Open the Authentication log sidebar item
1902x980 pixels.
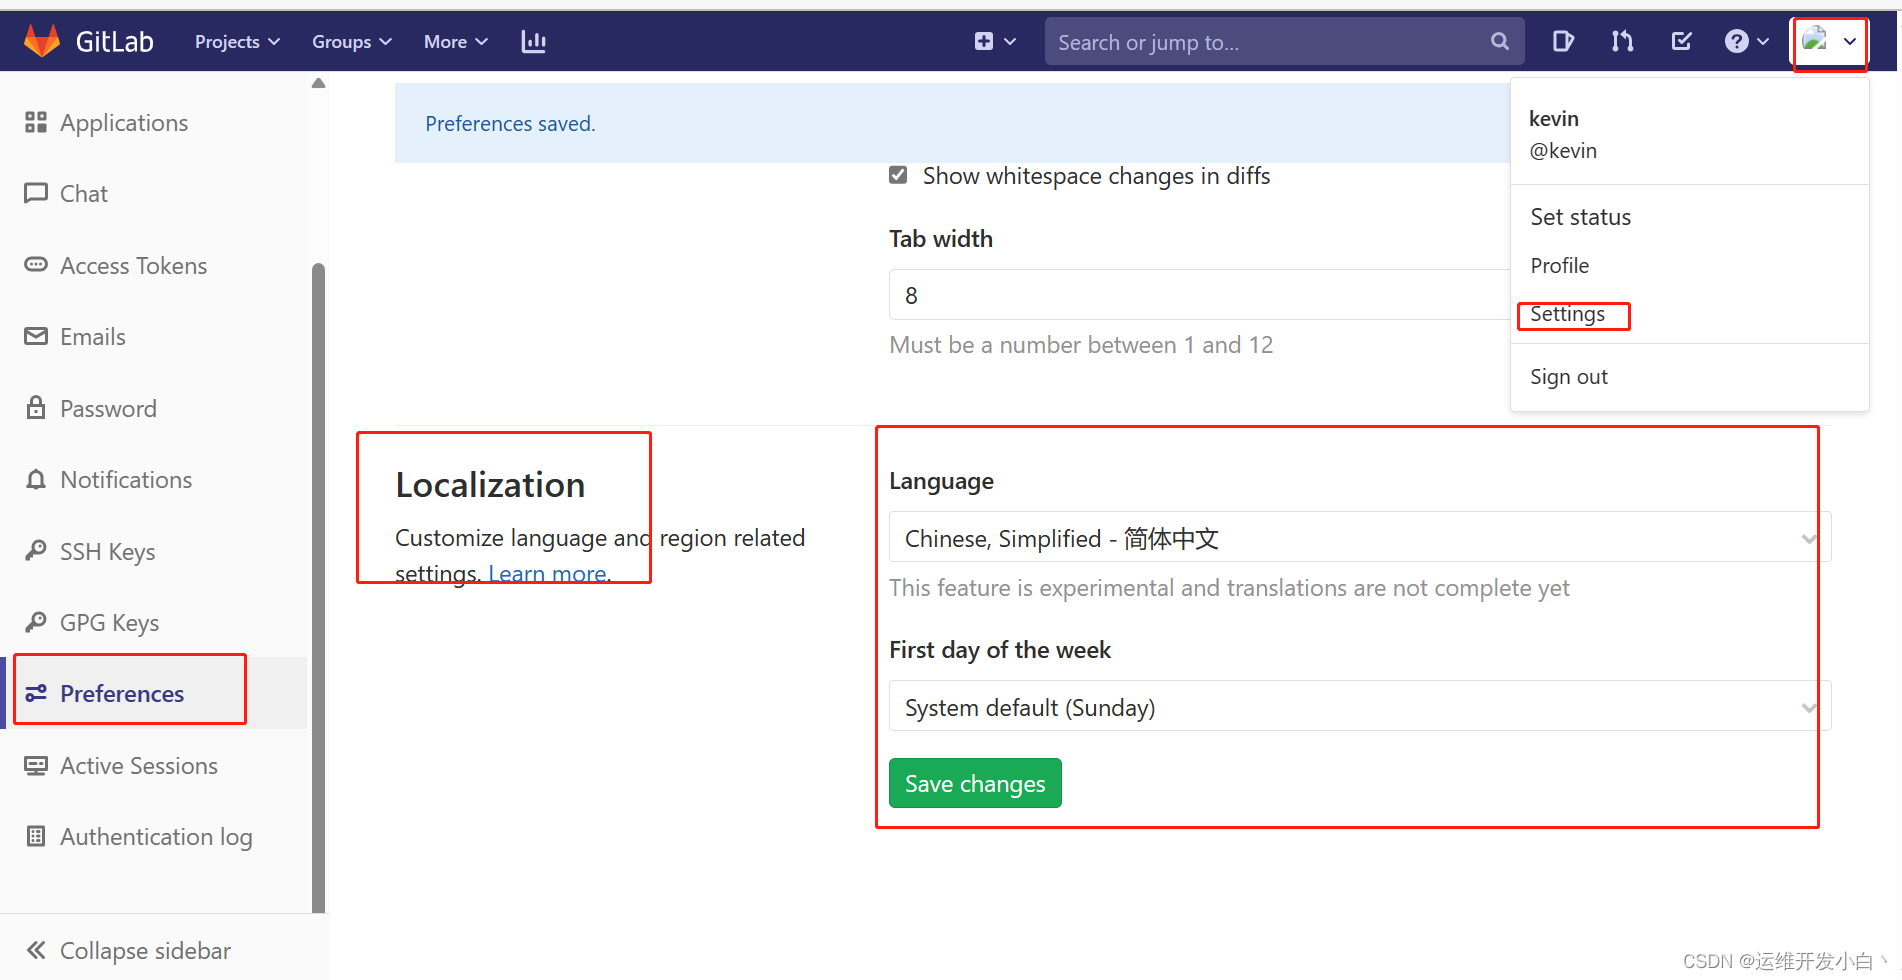tap(156, 836)
